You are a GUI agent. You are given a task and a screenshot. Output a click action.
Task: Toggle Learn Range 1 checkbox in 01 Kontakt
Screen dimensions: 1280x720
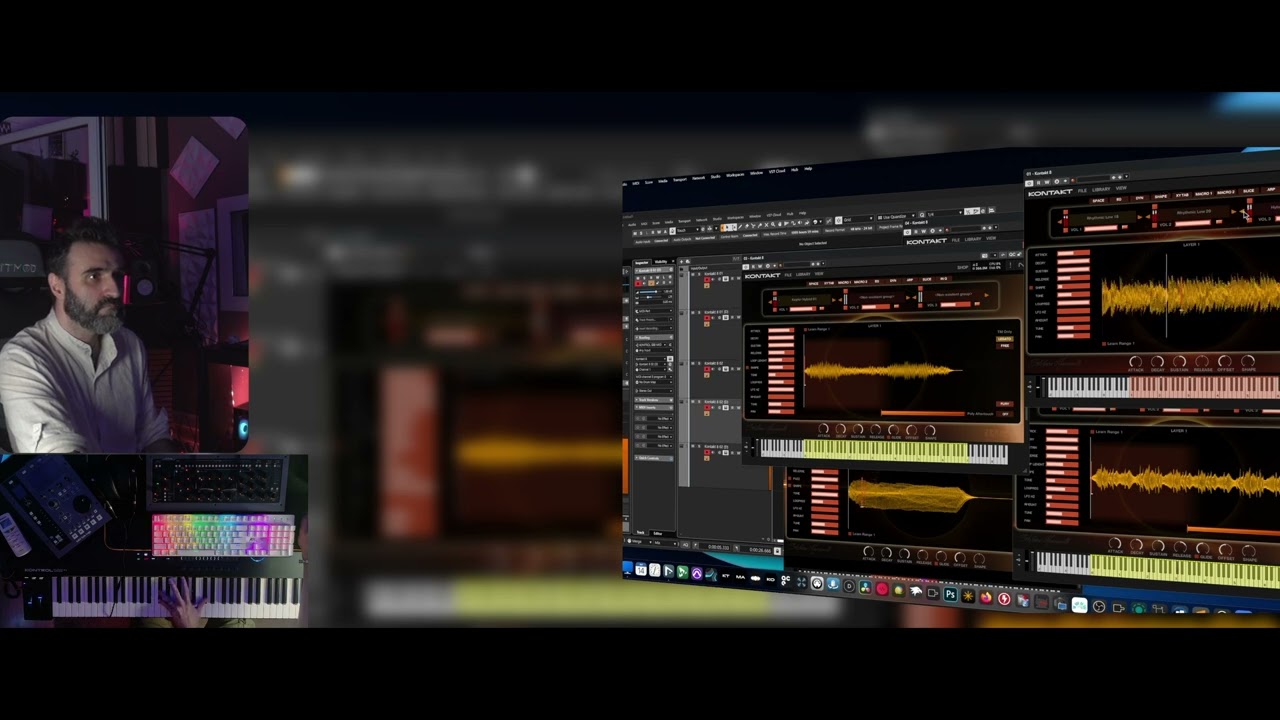1104,344
